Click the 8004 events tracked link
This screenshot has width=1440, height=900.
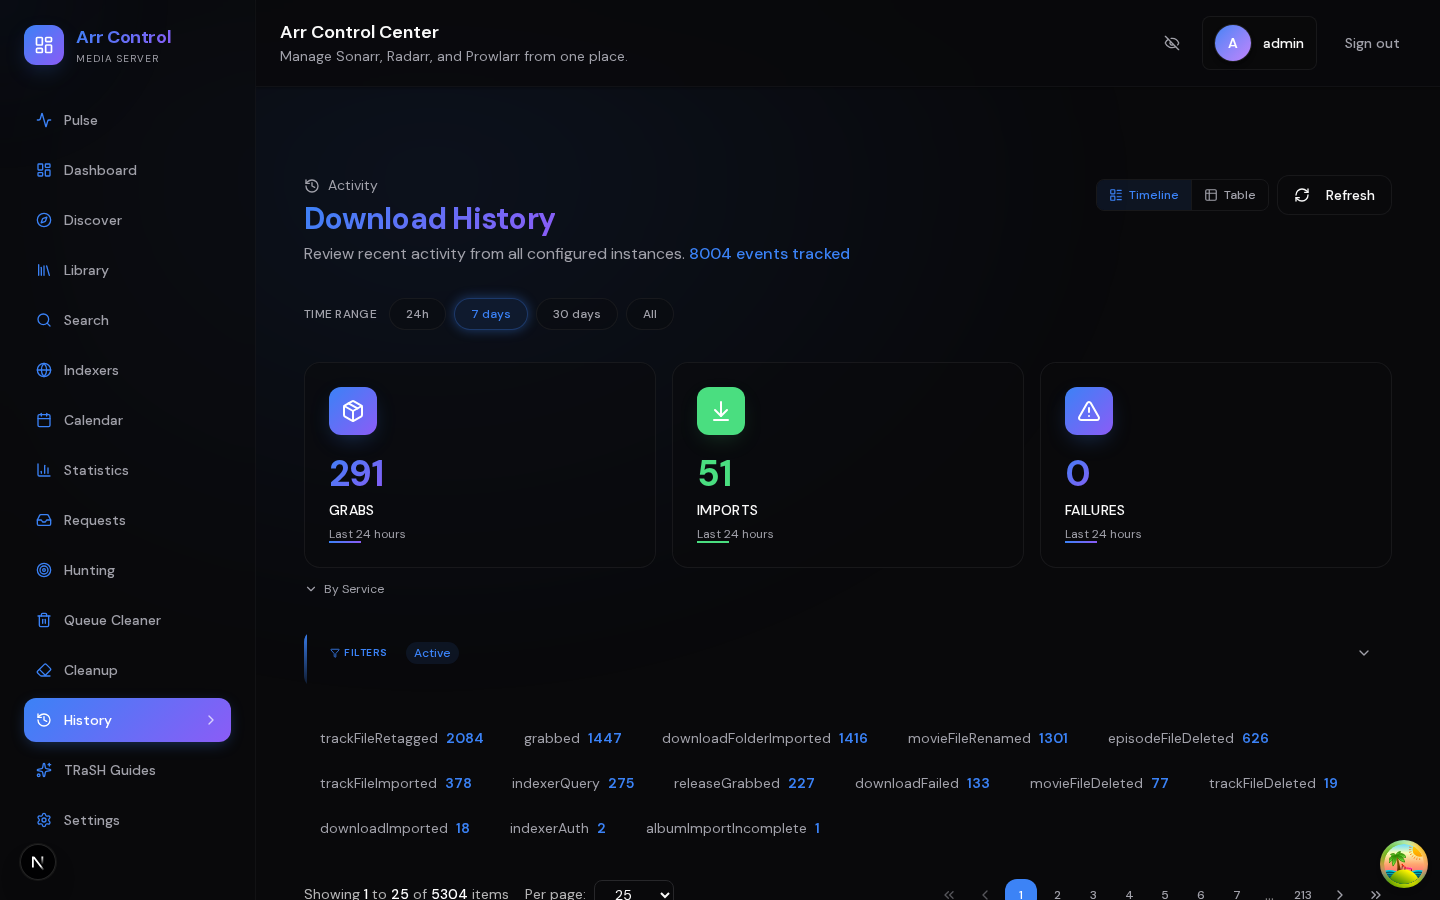[769, 254]
